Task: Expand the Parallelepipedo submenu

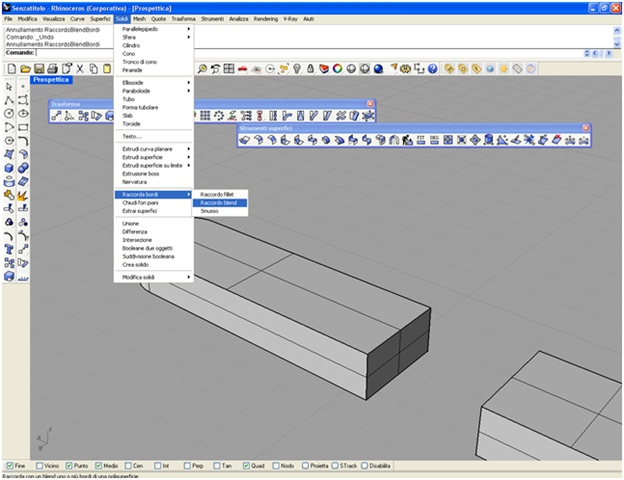Action: tap(154, 29)
